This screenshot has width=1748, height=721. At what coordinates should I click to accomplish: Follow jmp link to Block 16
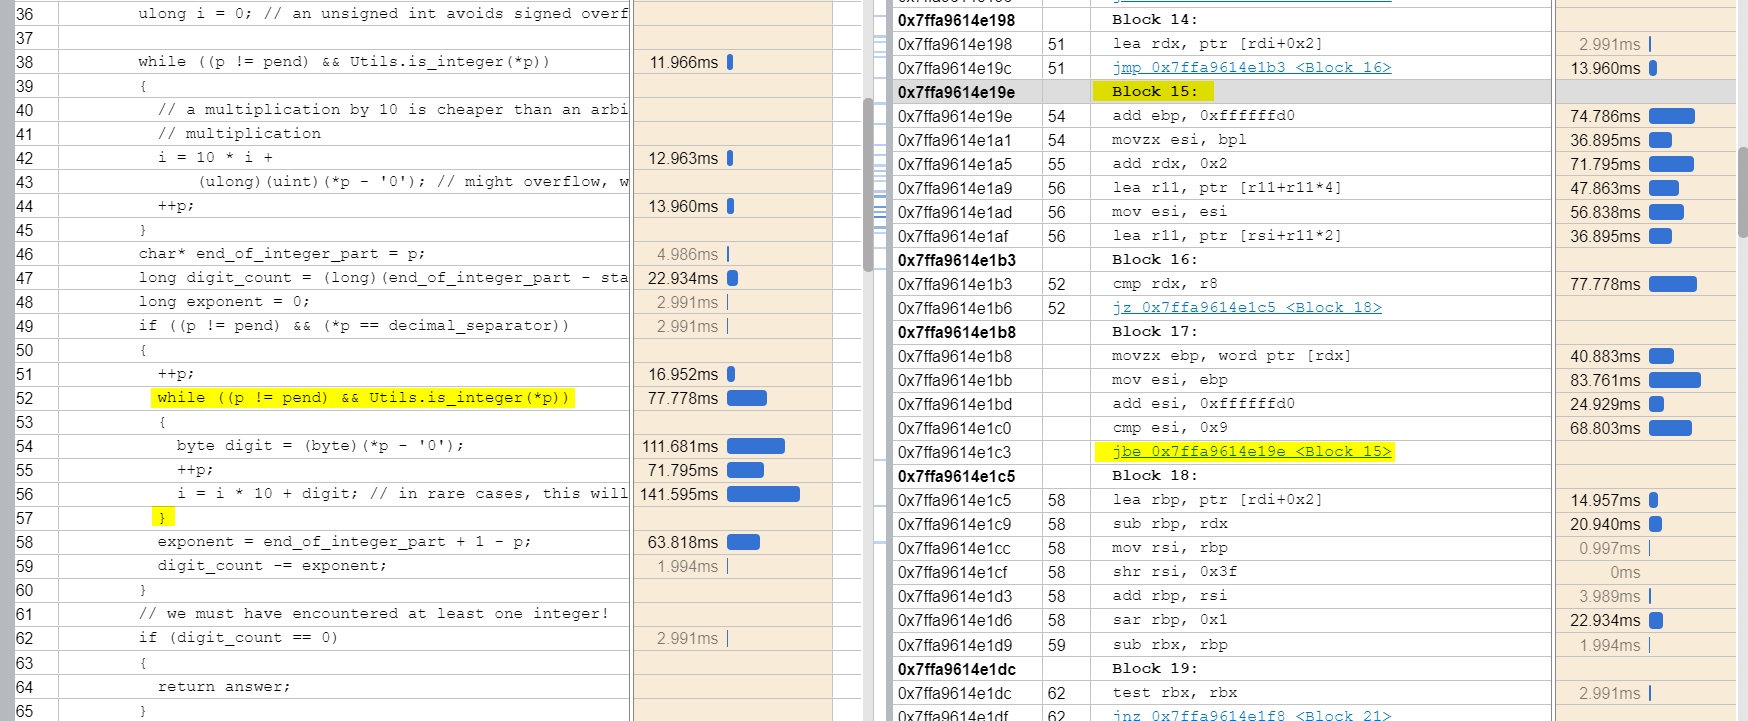[x=1251, y=68]
